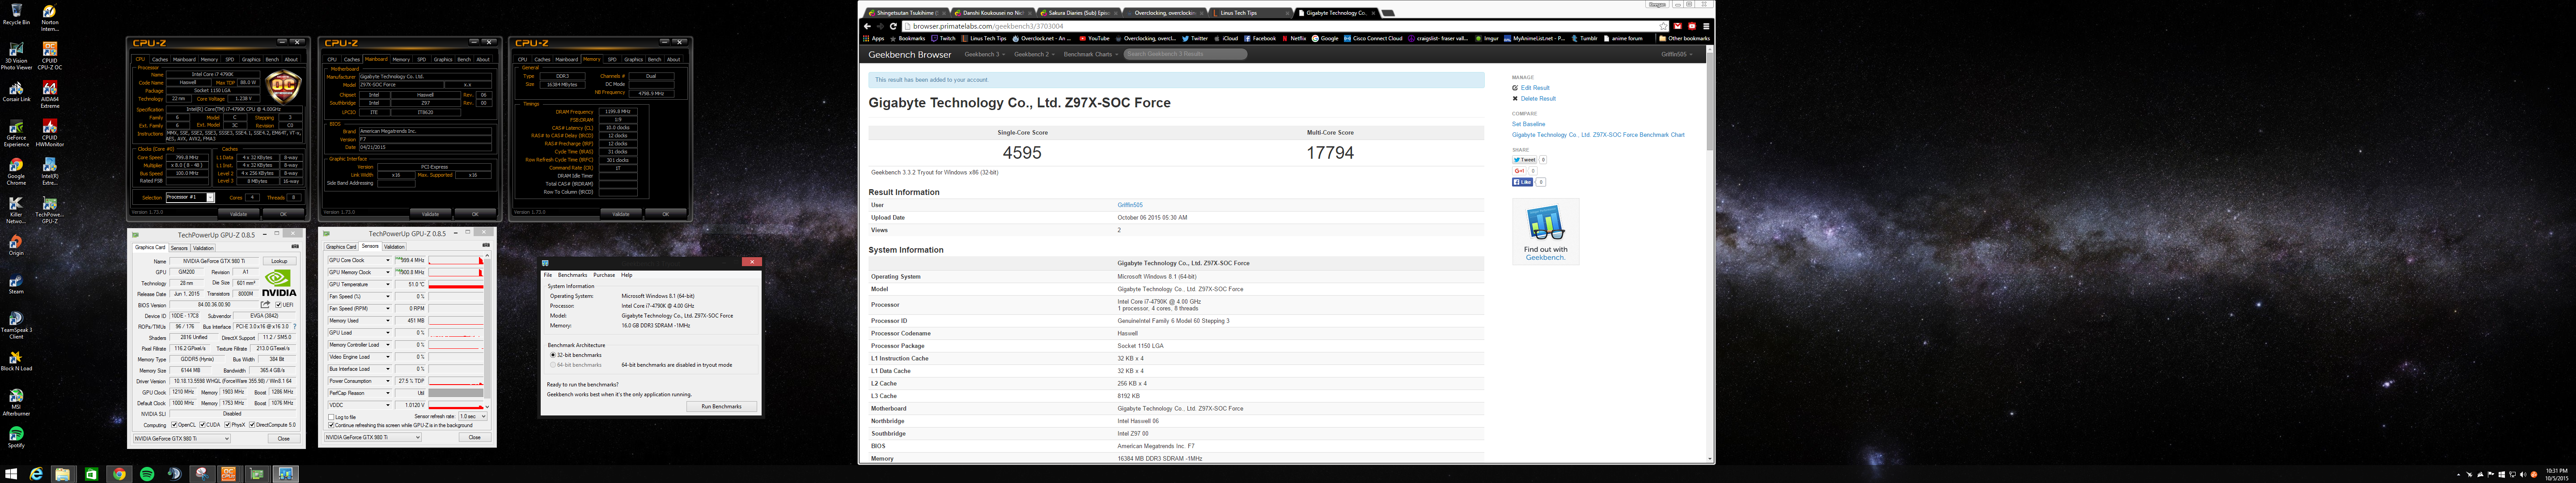This screenshot has width=2576, height=483.
Task: Open the Spotify desktop shortcut
Action: tap(16, 437)
